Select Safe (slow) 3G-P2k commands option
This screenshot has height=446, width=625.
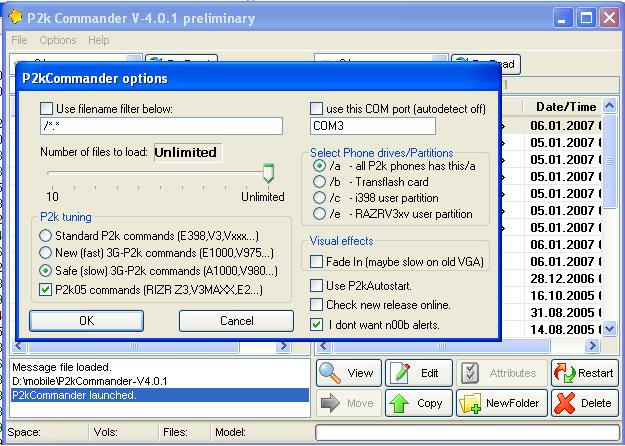[45, 271]
